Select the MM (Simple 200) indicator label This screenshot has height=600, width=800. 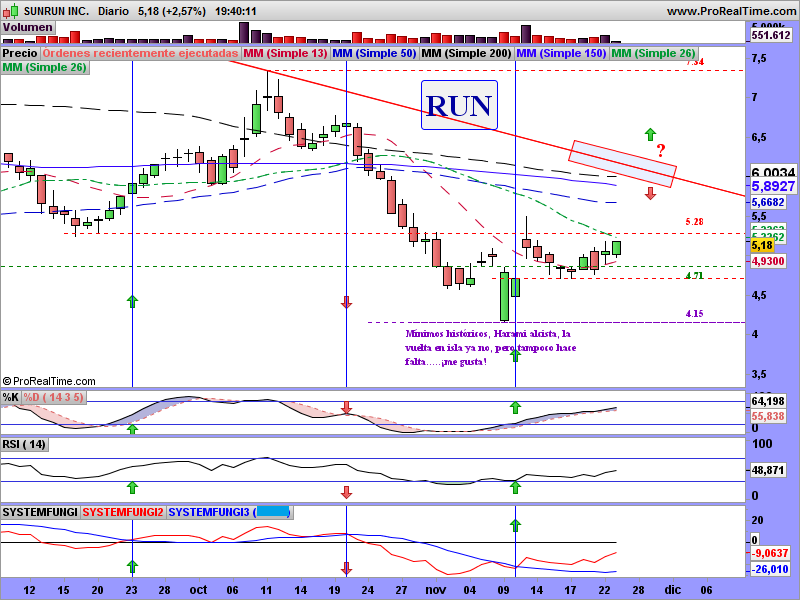(x=466, y=53)
